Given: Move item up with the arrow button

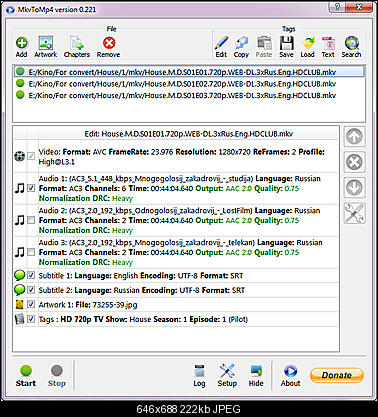Looking at the screenshot, I should pyautogui.click(x=354, y=136).
